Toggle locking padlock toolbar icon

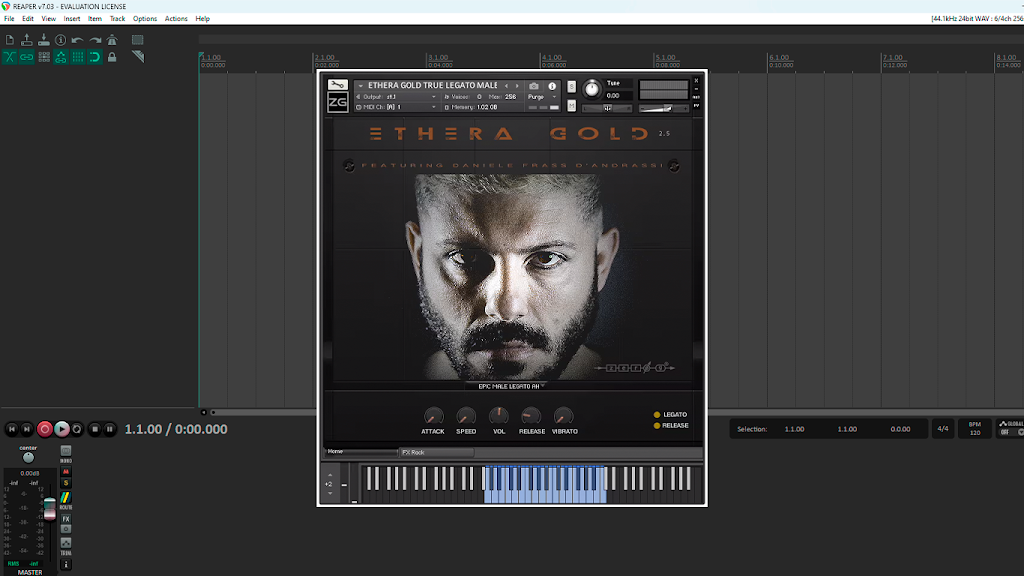pyautogui.click(x=112, y=57)
